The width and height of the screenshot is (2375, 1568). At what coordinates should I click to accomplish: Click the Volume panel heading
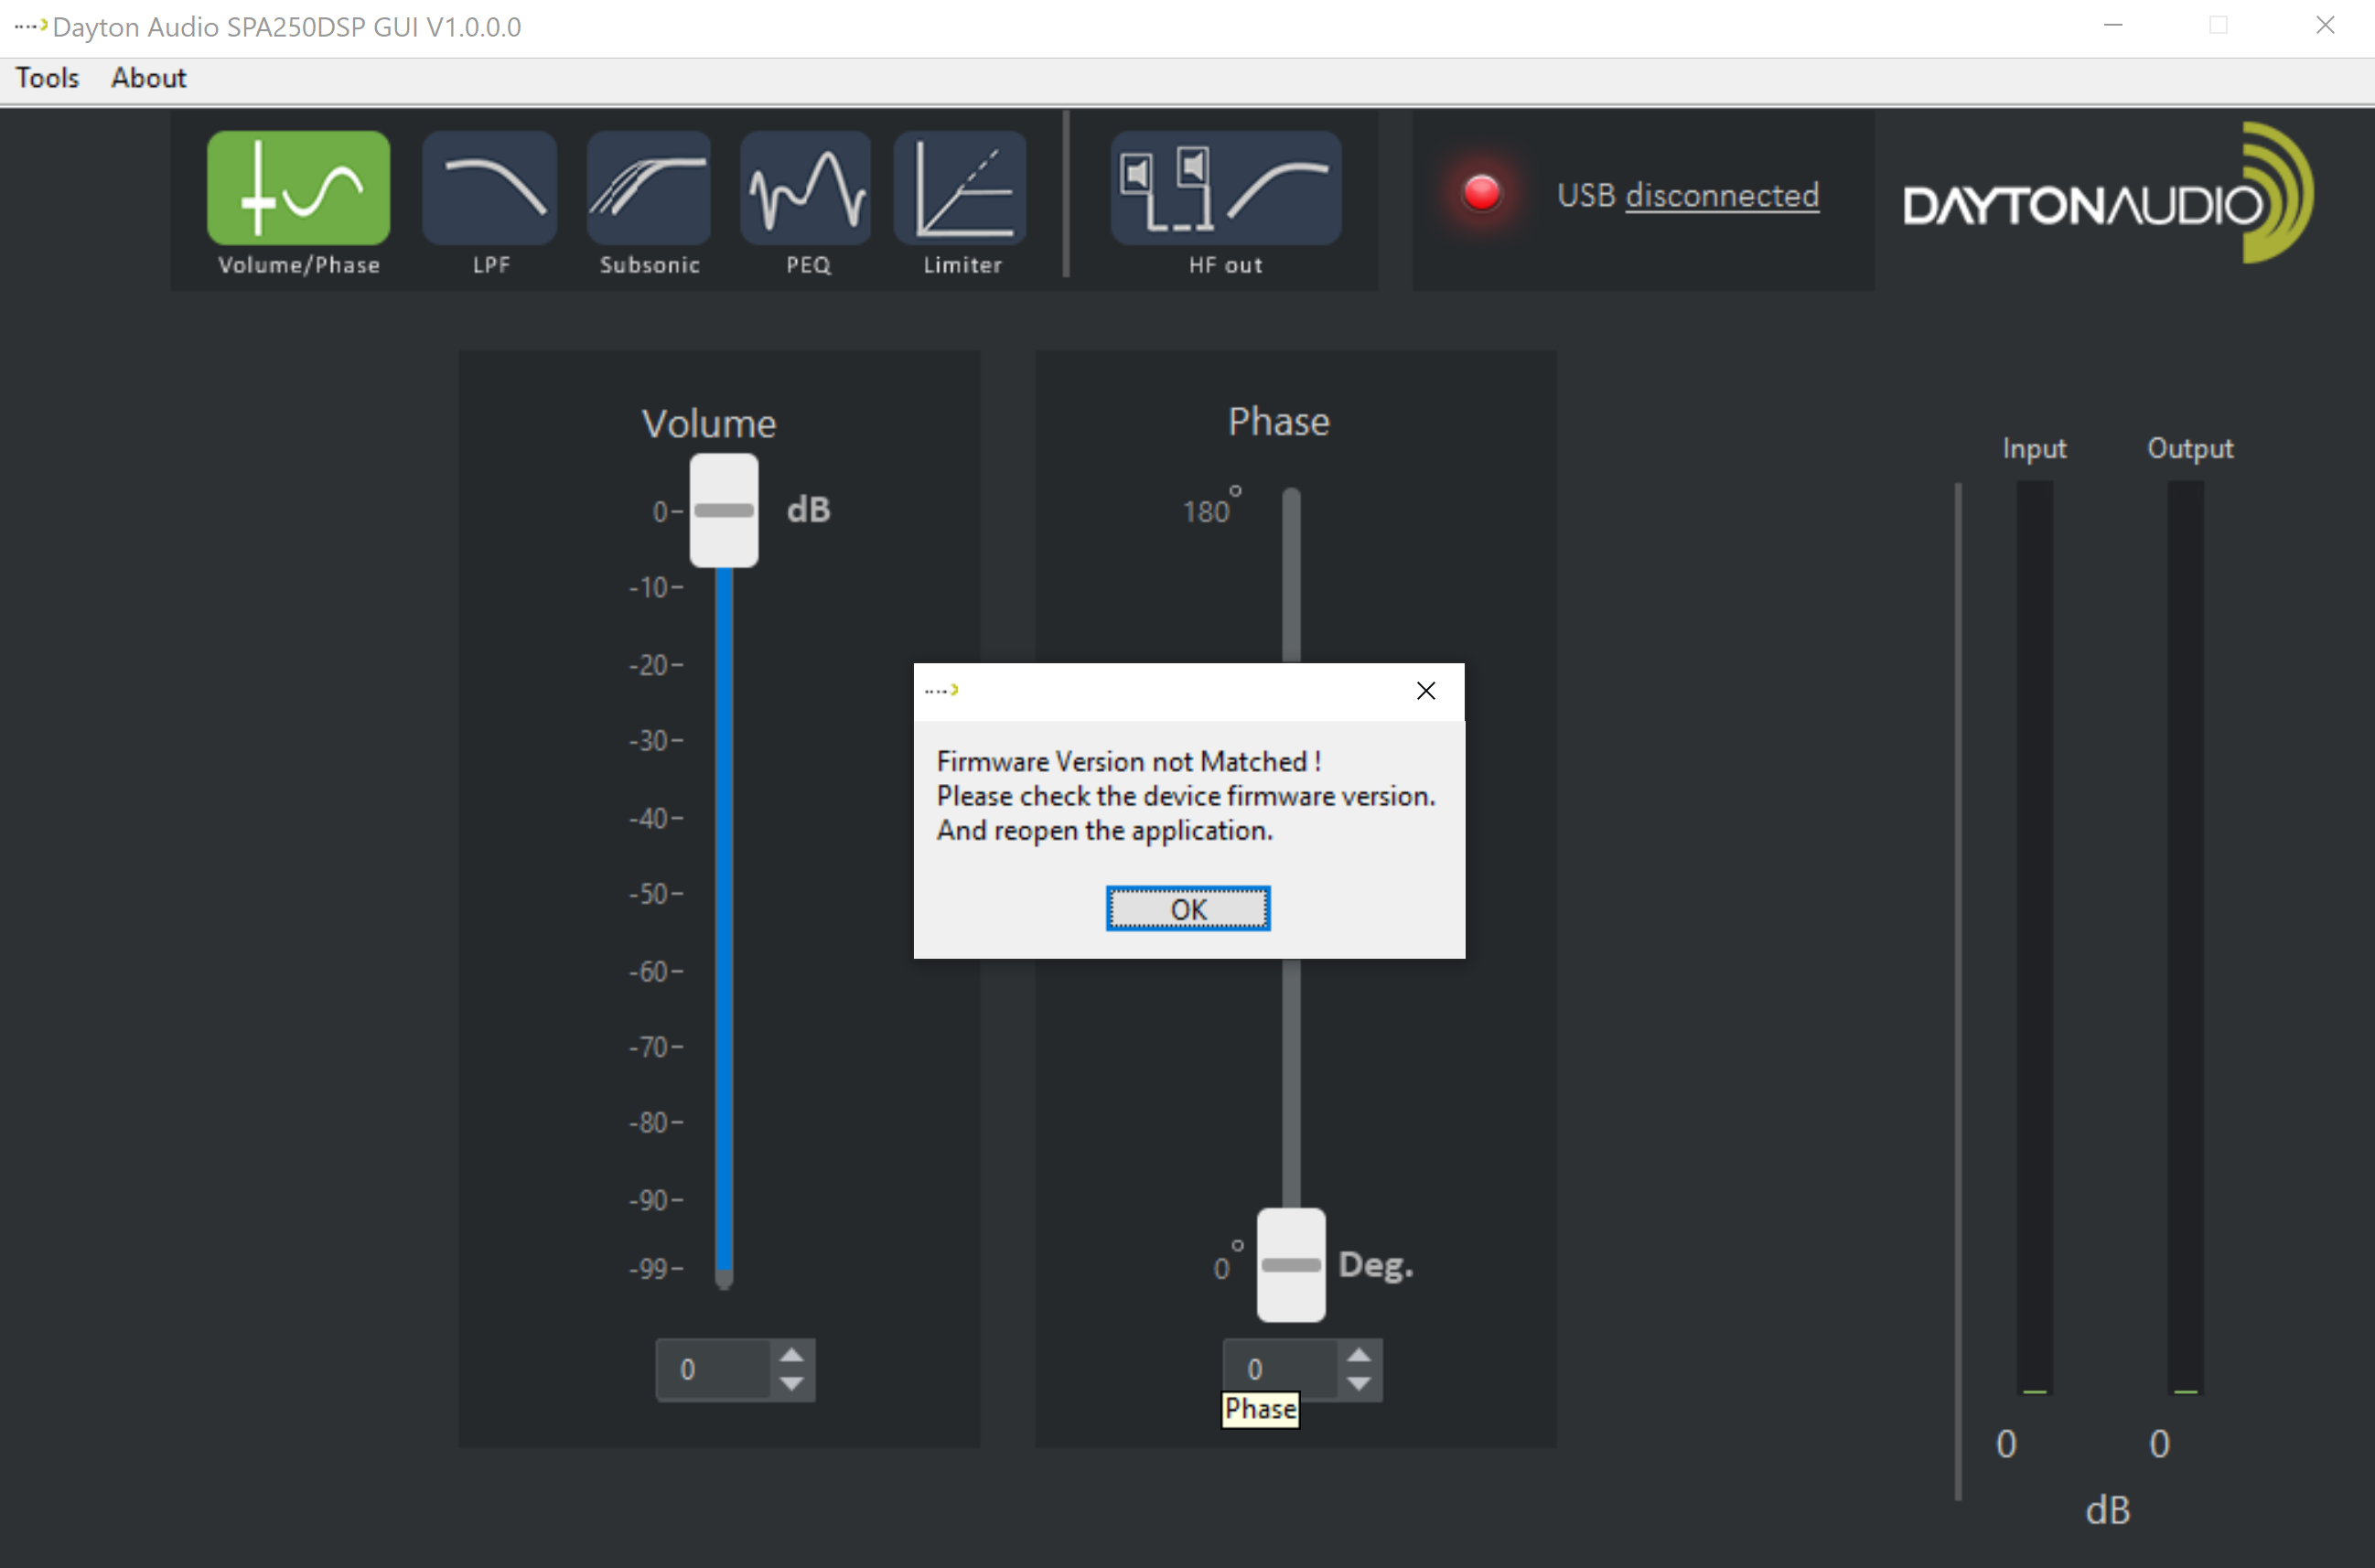(x=709, y=424)
